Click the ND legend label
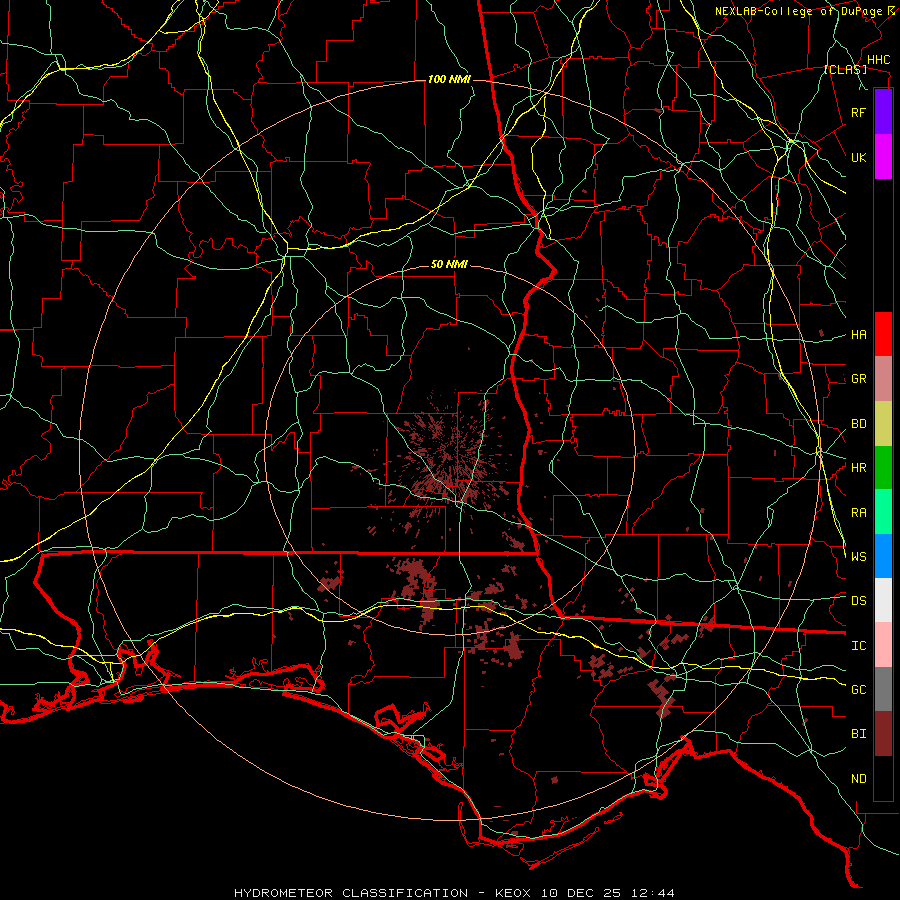The height and width of the screenshot is (900, 900). pyautogui.click(x=858, y=779)
